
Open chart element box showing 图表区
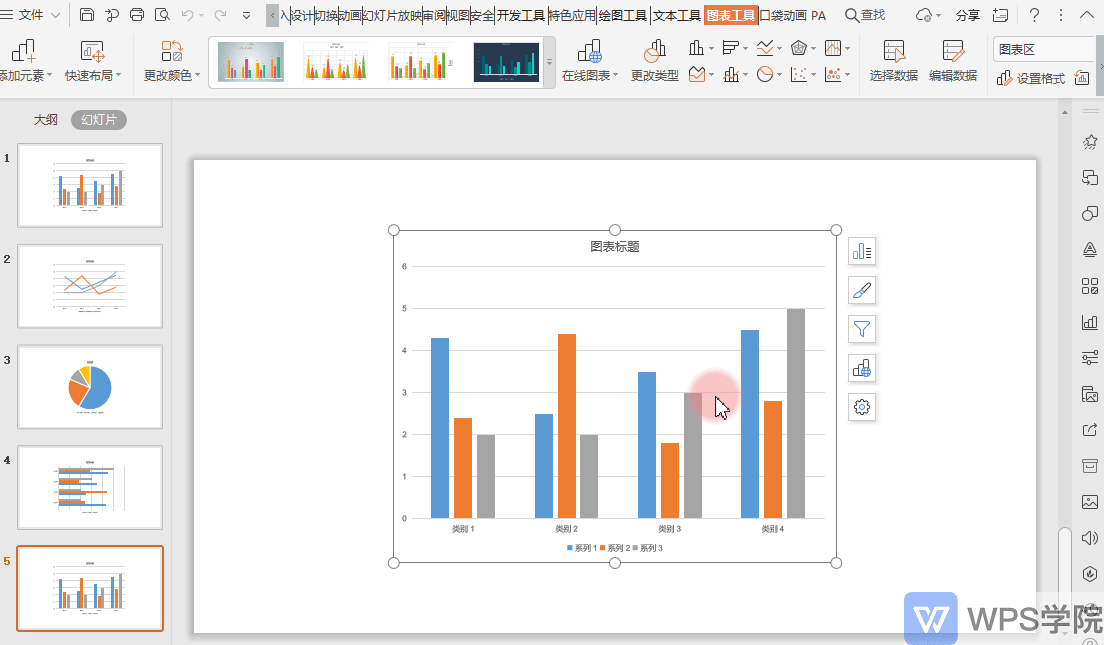click(x=1043, y=49)
